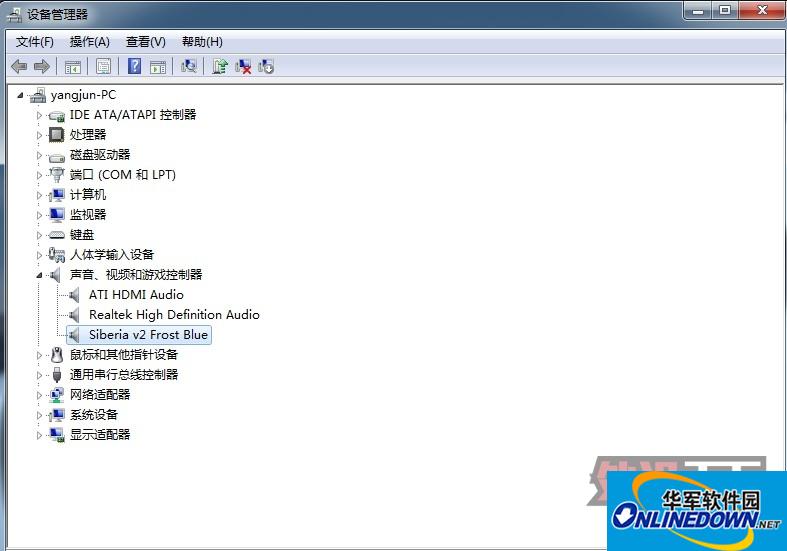Select Realtek High Definition Audio device
787x551 pixels.
click(x=174, y=315)
